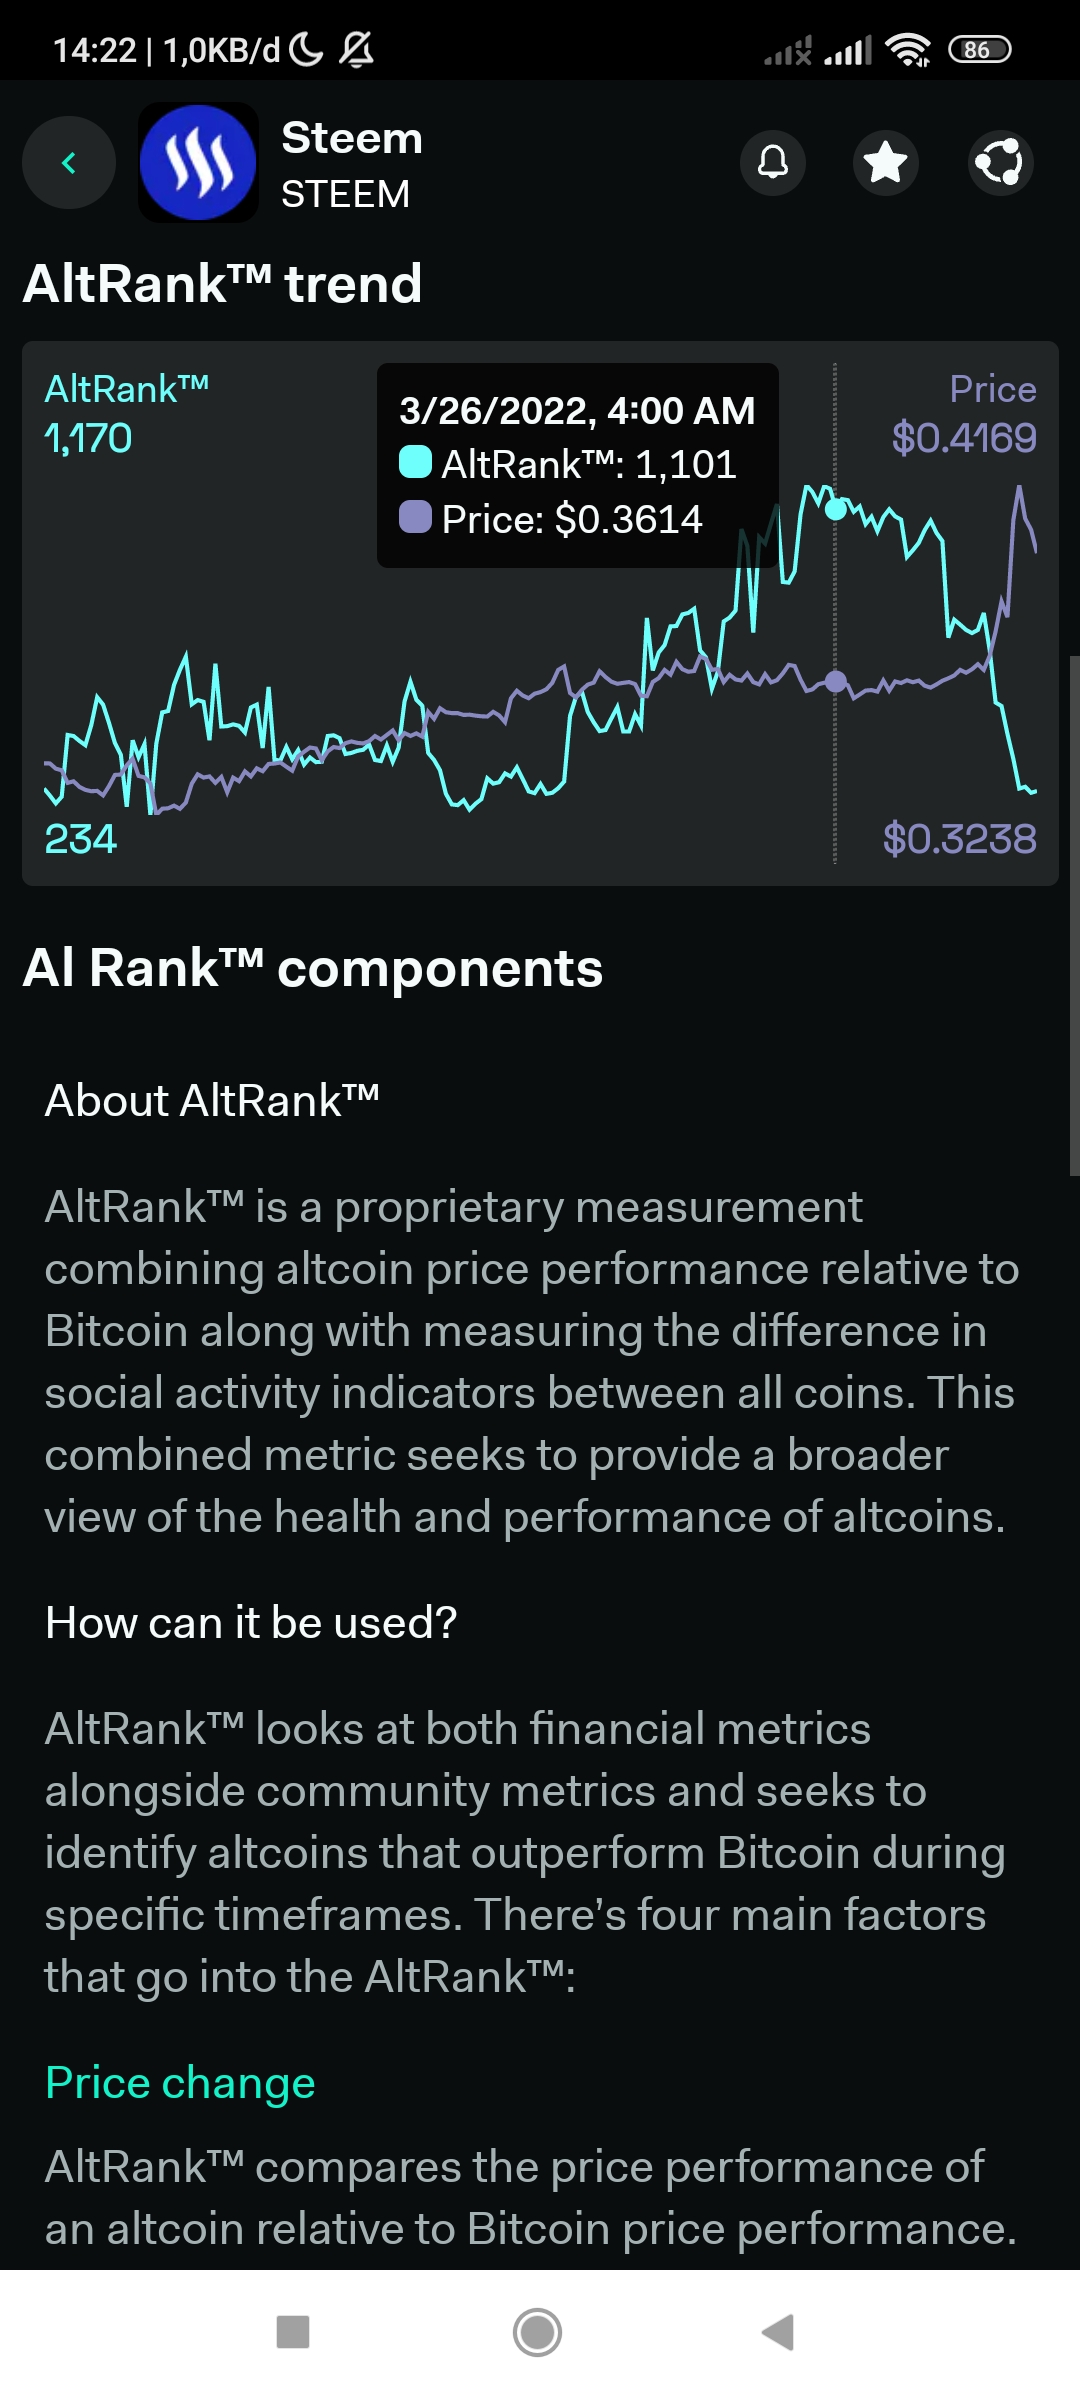Tap the AltRank™ legend label on chart

[x=127, y=388]
